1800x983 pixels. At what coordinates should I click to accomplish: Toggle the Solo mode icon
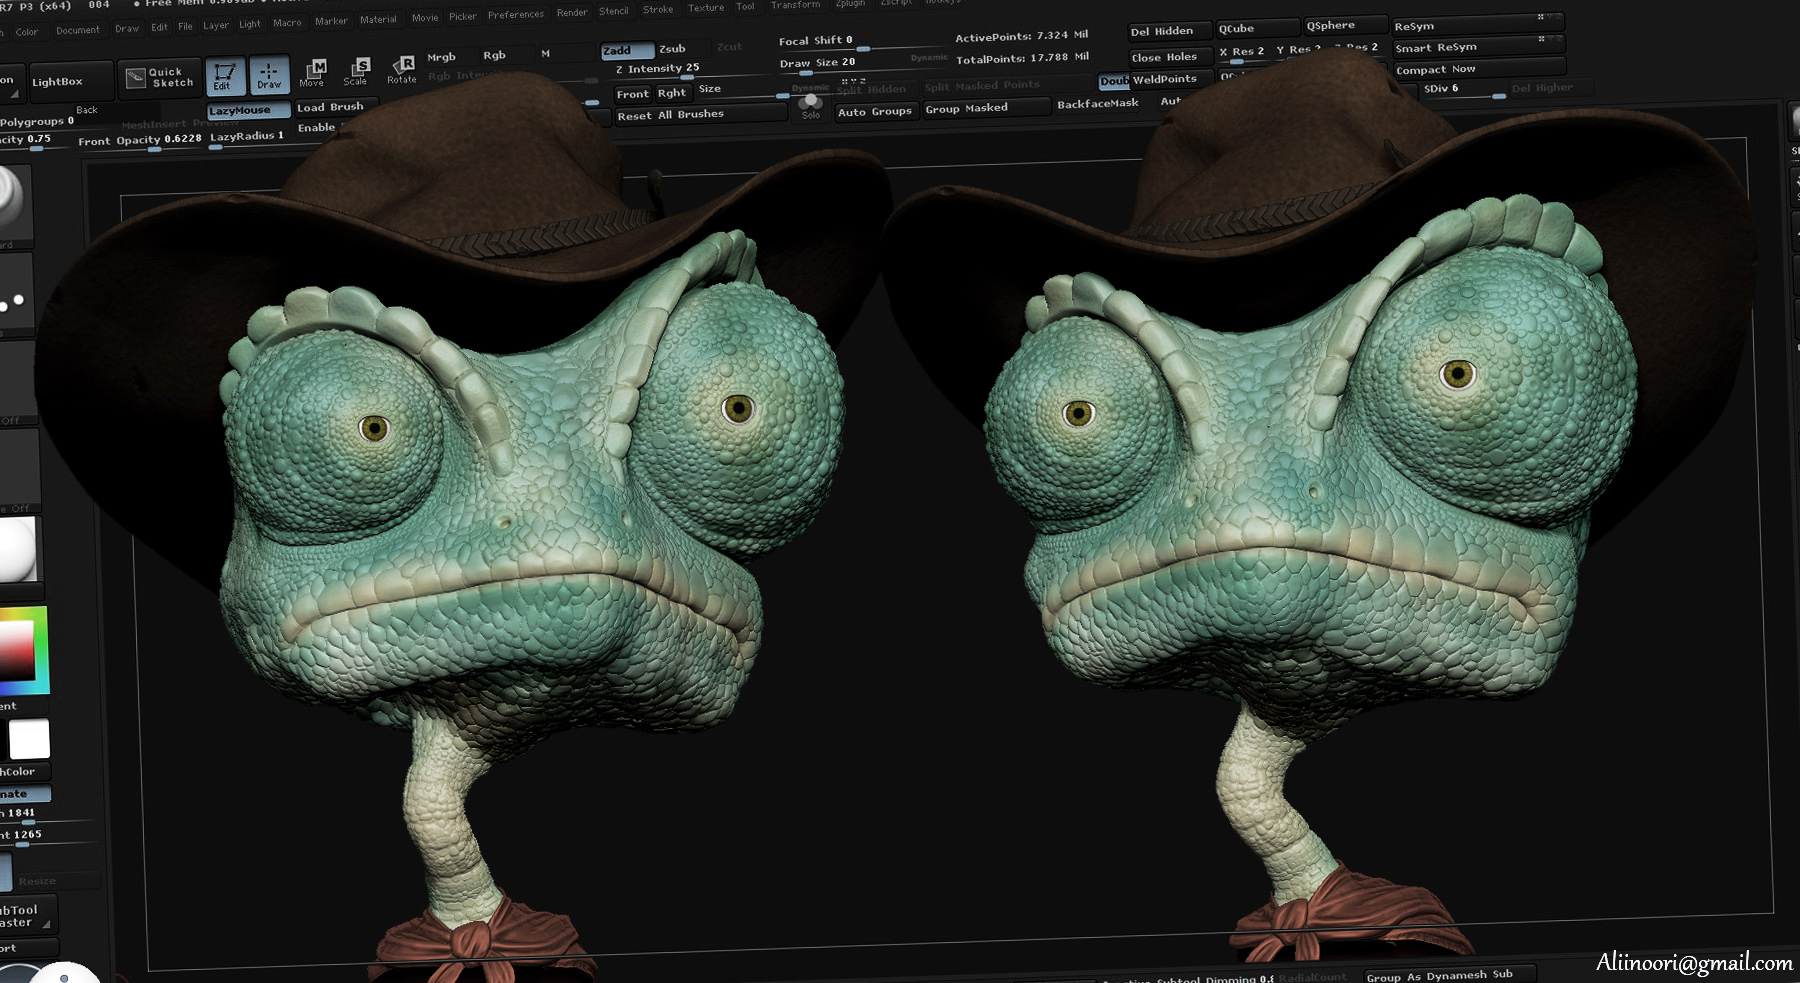[811, 106]
